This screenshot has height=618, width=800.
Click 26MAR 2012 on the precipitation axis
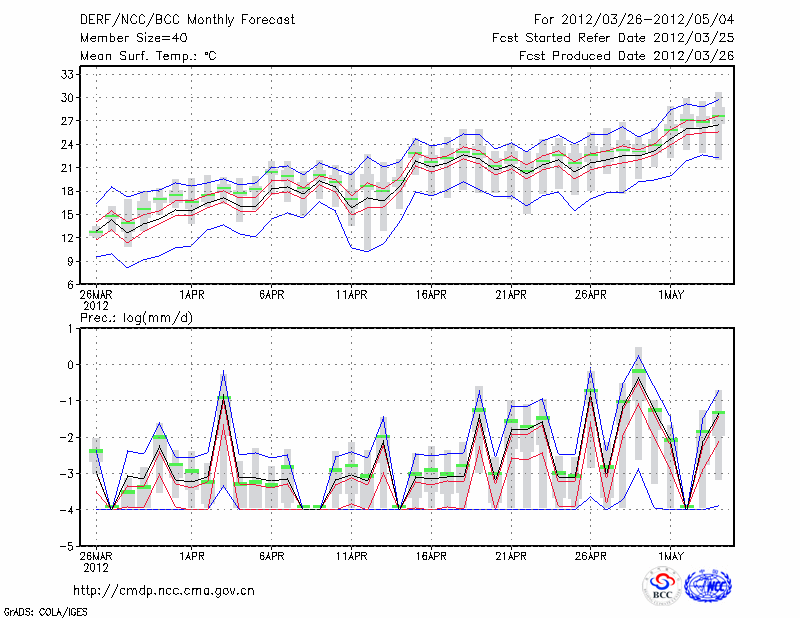click(x=95, y=561)
